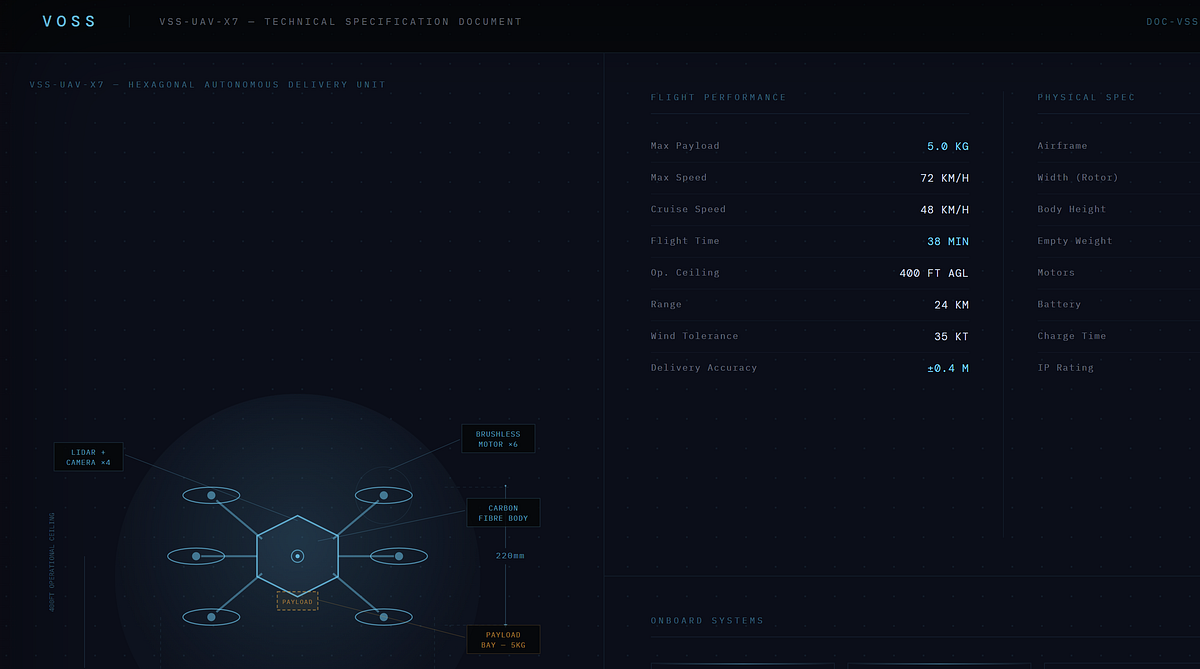Click the 'Charge Time' row label

click(x=1072, y=336)
